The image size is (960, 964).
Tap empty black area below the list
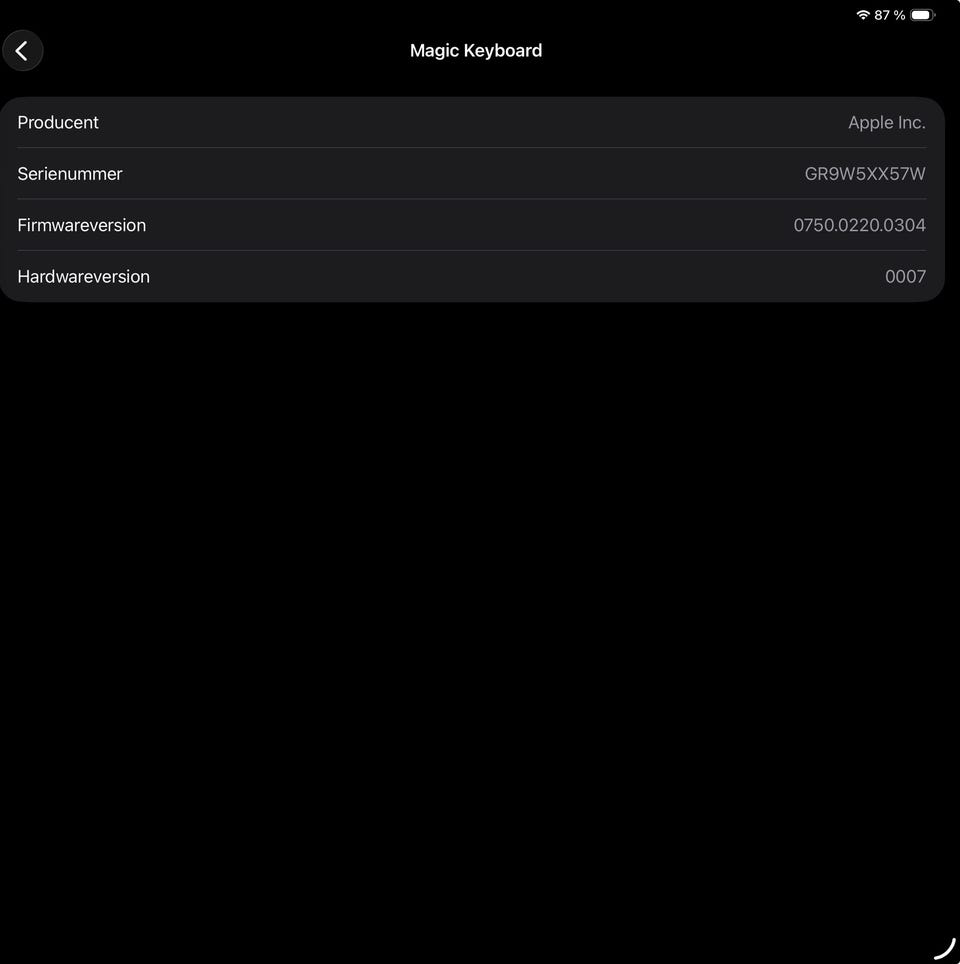[x=480, y=615]
